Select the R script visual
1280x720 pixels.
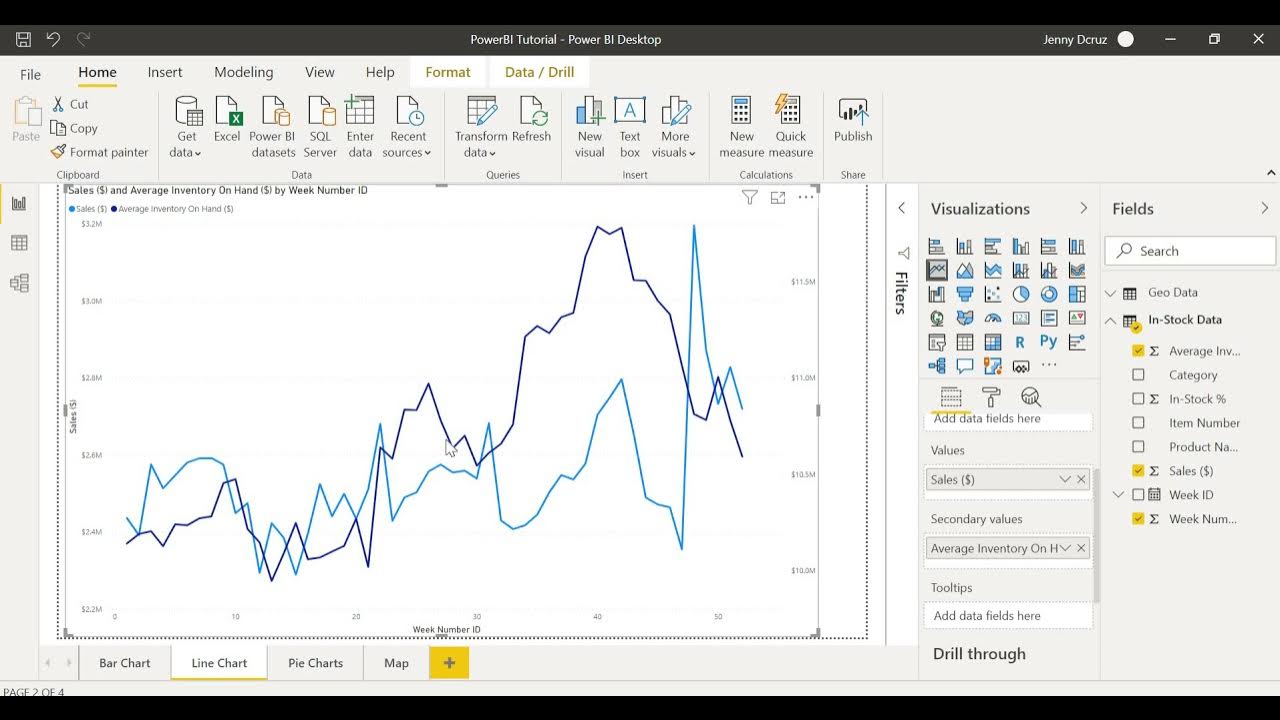[1020, 342]
